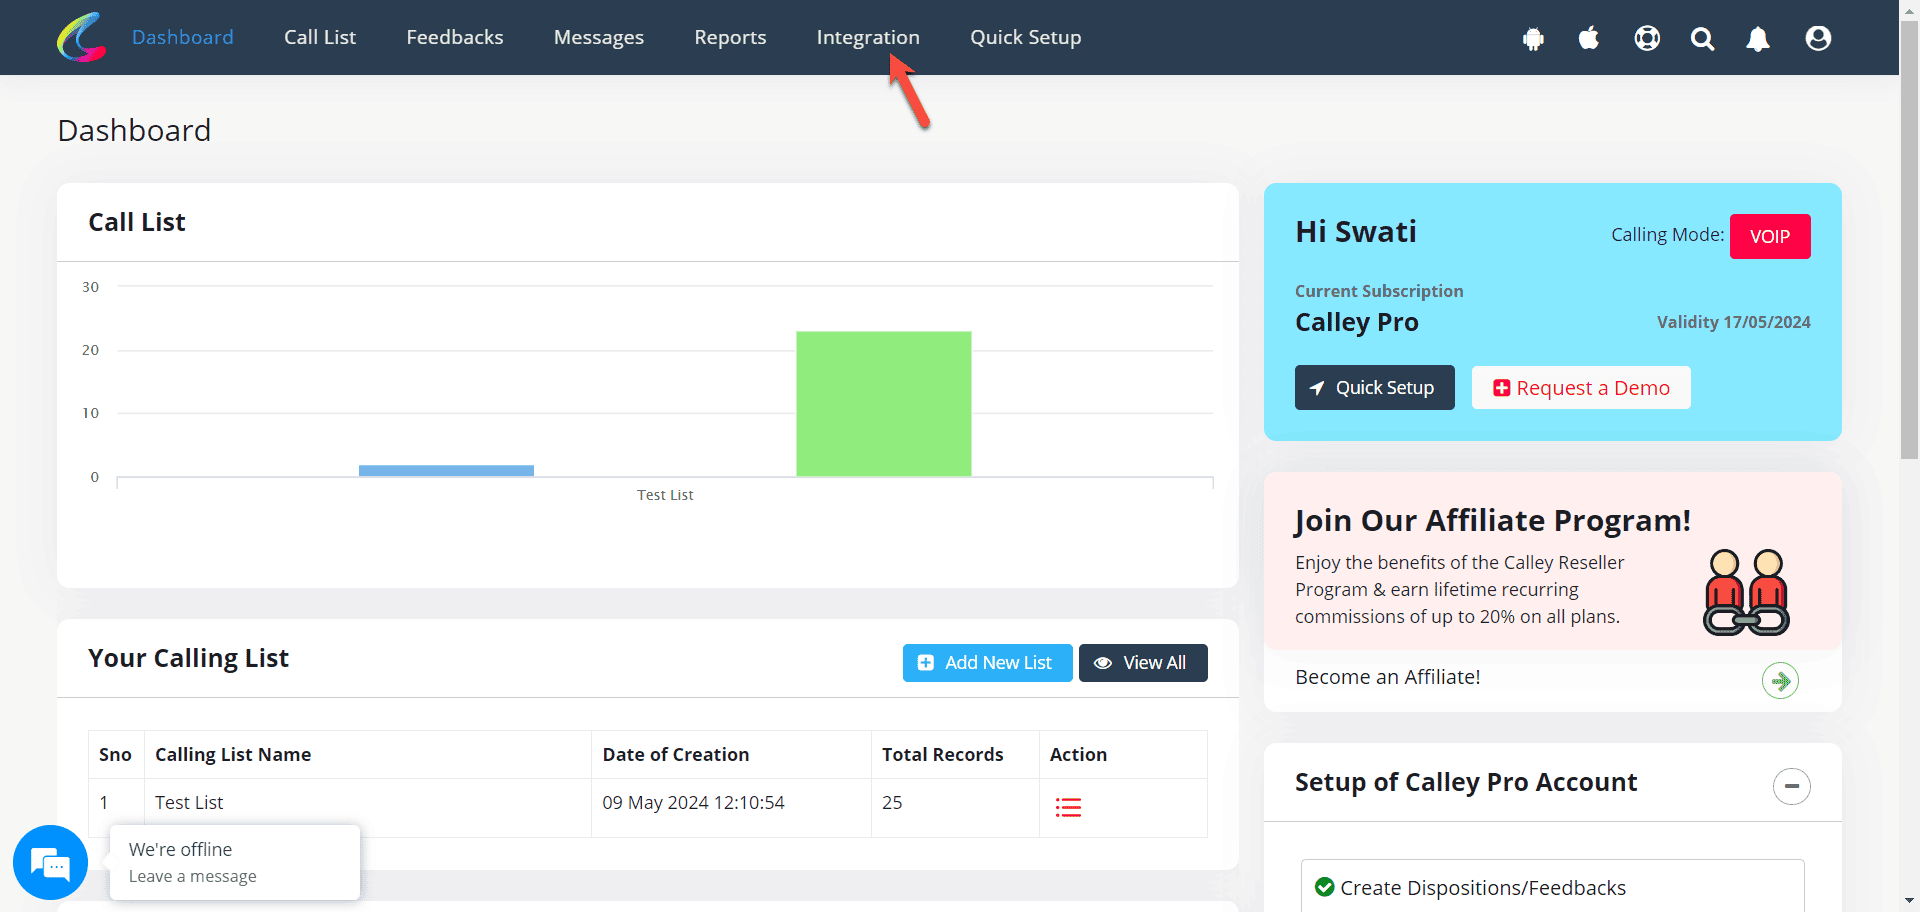Go to the Messages section
This screenshot has width=1920, height=912.
click(598, 37)
